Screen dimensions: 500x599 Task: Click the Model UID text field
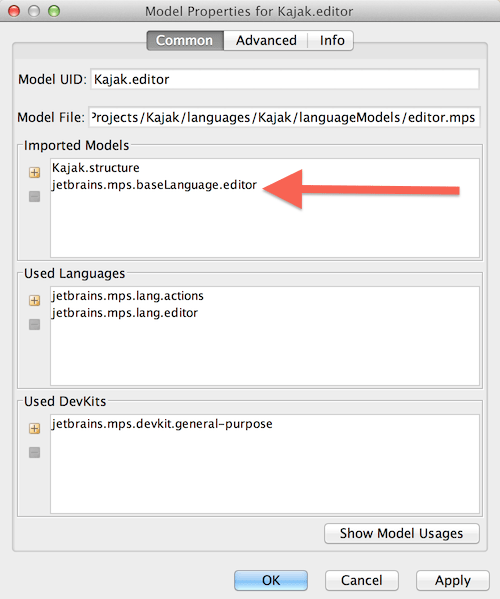click(x=285, y=79)
